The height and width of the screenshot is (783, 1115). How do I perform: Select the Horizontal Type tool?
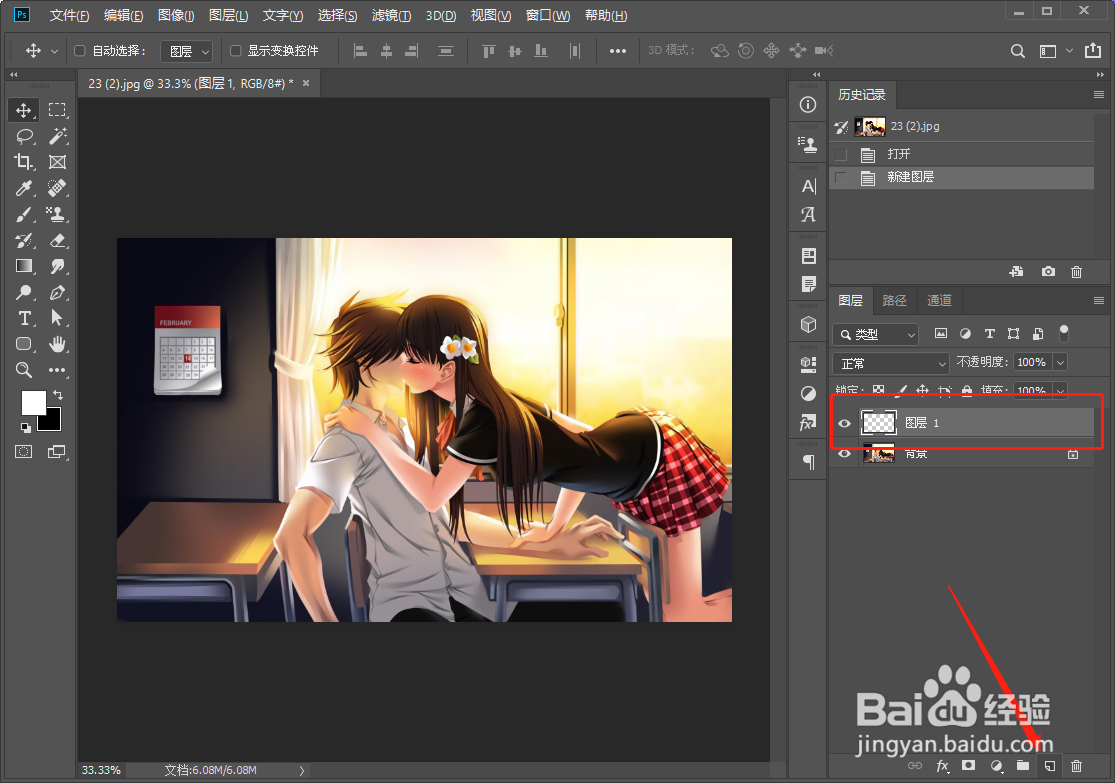(x=23, y=318)
